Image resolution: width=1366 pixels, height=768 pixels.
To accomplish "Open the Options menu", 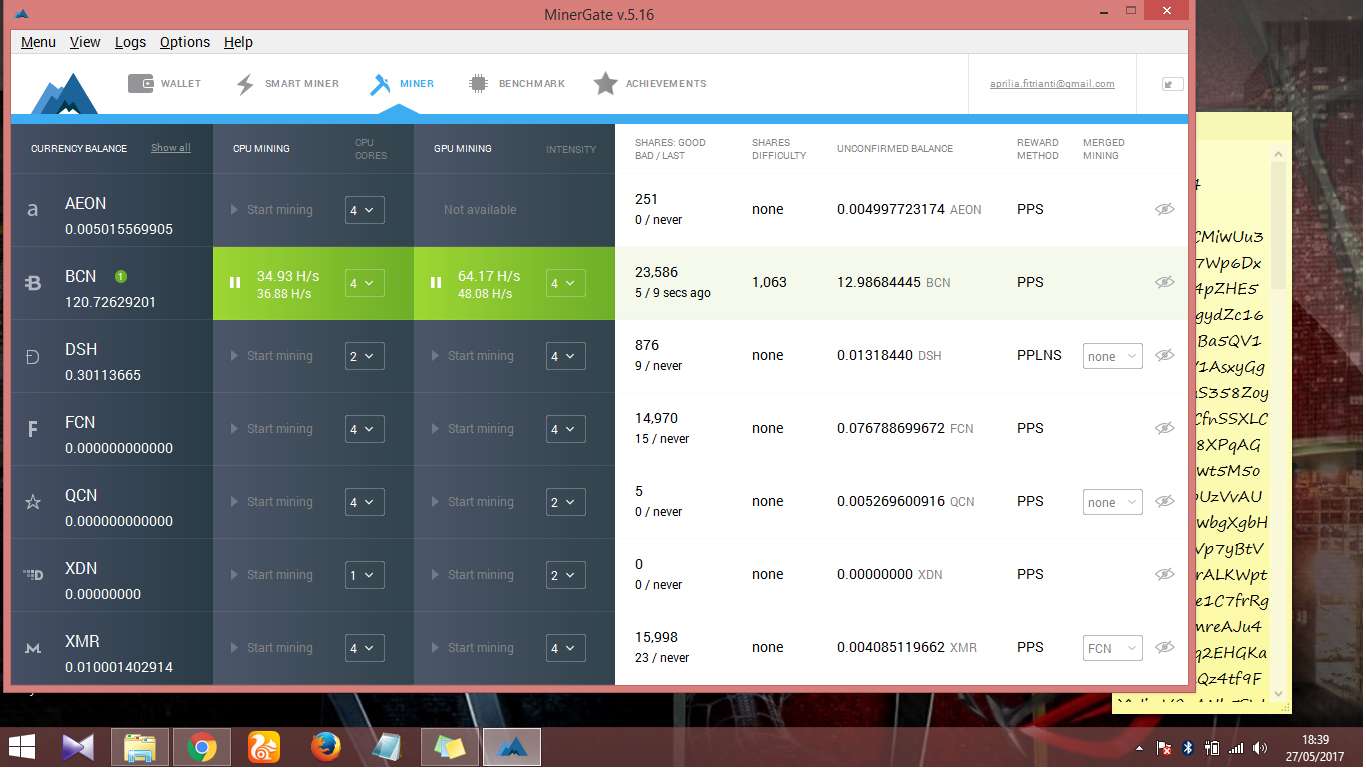I will (185, 42).
